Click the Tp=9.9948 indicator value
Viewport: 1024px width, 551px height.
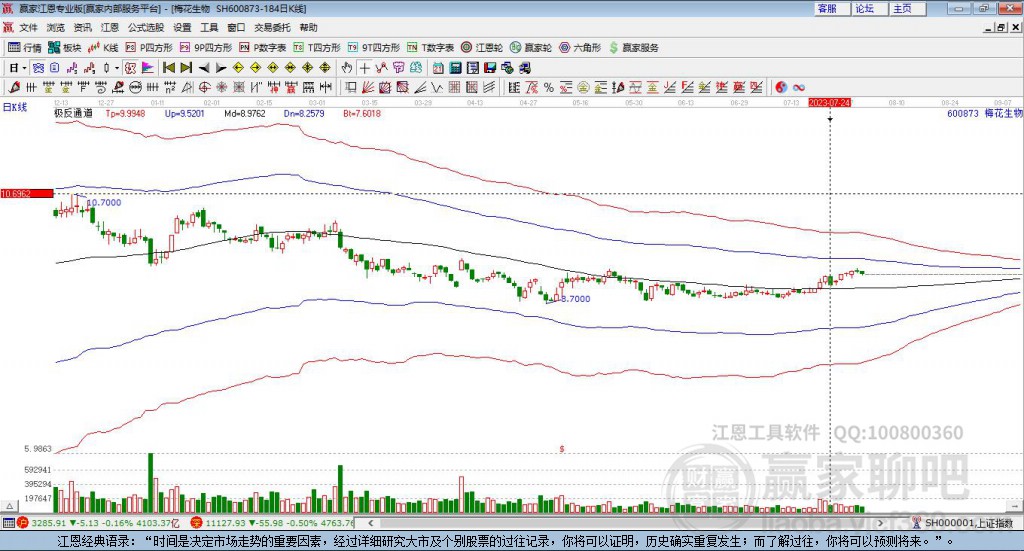(x=125, y=113)
